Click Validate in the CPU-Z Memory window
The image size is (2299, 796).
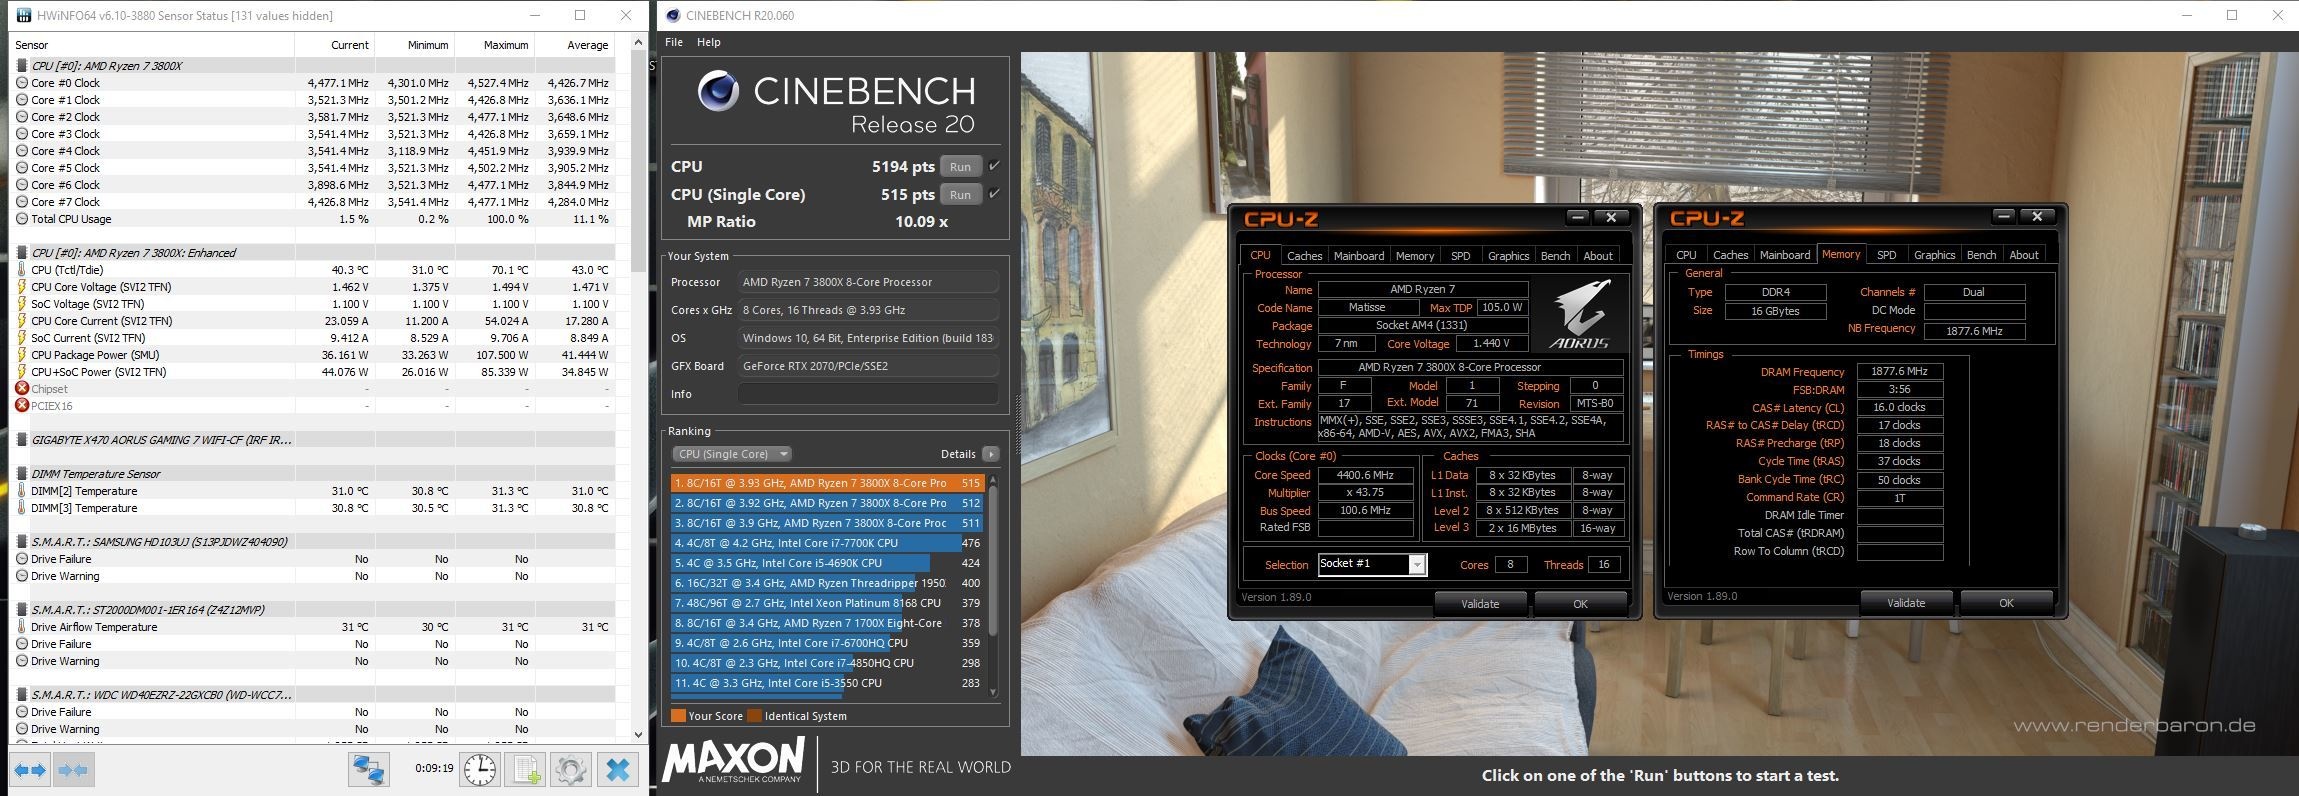(1906, 603)
